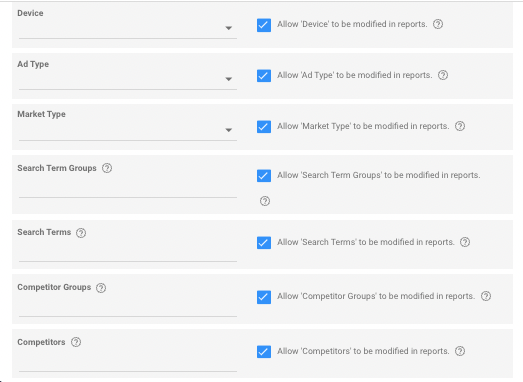Image resolution: width=523 pixels, height=382 pixels.
Task: Click help icon next to Market Type modify option
Action: pyautogui.click(x=460, y=126)
